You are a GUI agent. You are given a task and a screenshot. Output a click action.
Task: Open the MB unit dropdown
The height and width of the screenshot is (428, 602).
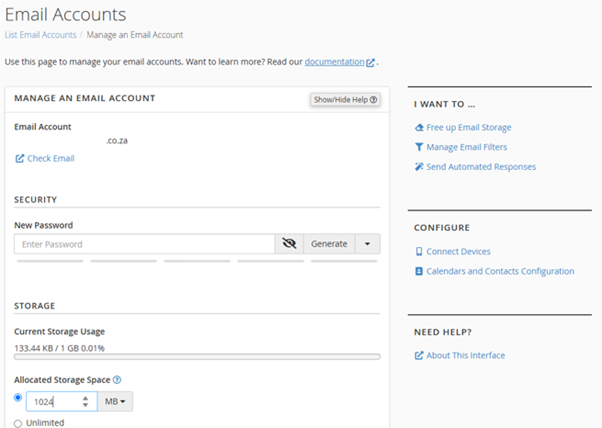tap(115, 402)
